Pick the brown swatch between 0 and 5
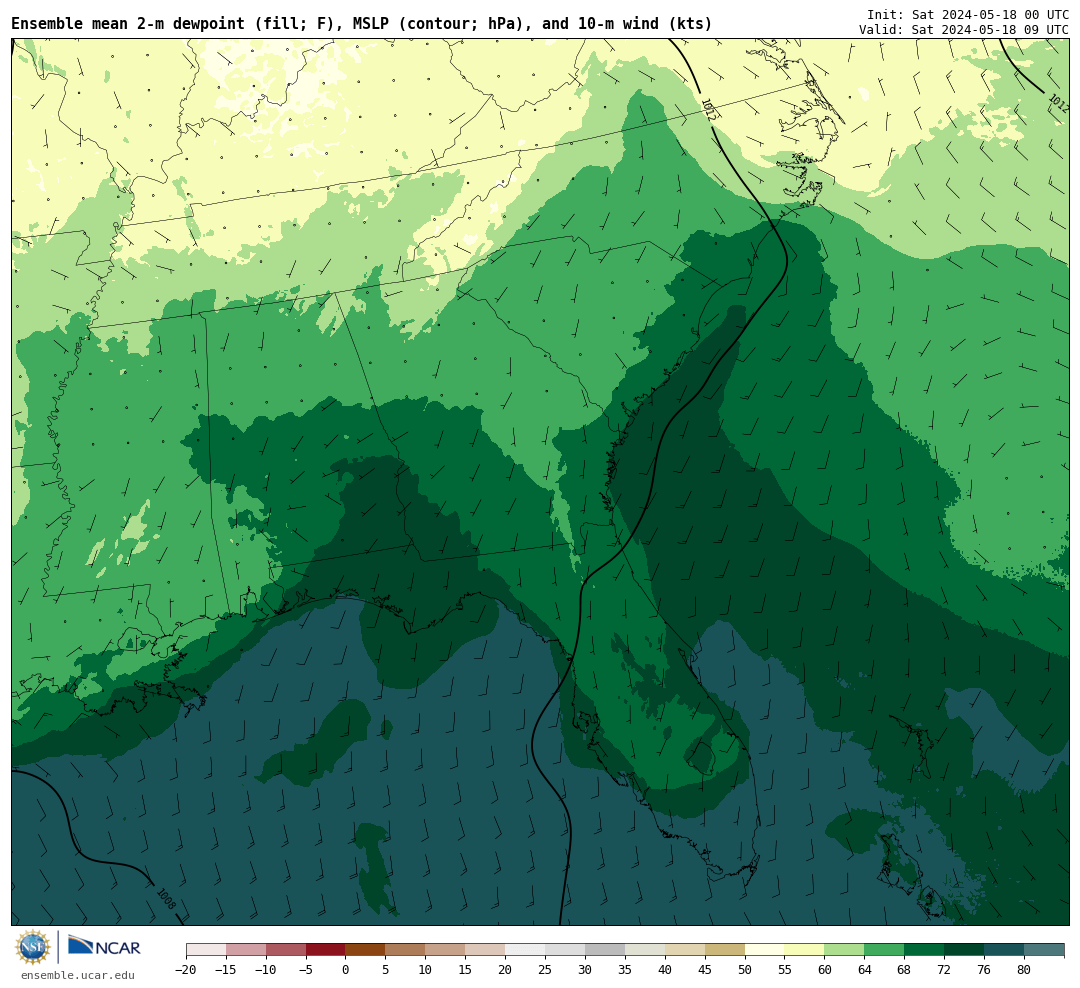 click(x=365, y=950)
